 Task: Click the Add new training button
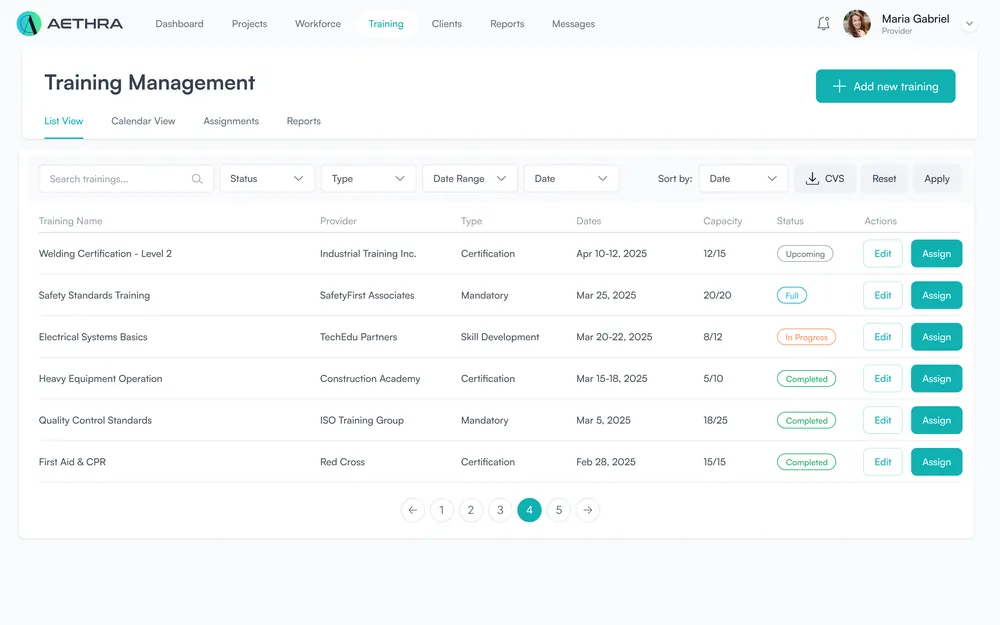[x=885, y=86]
